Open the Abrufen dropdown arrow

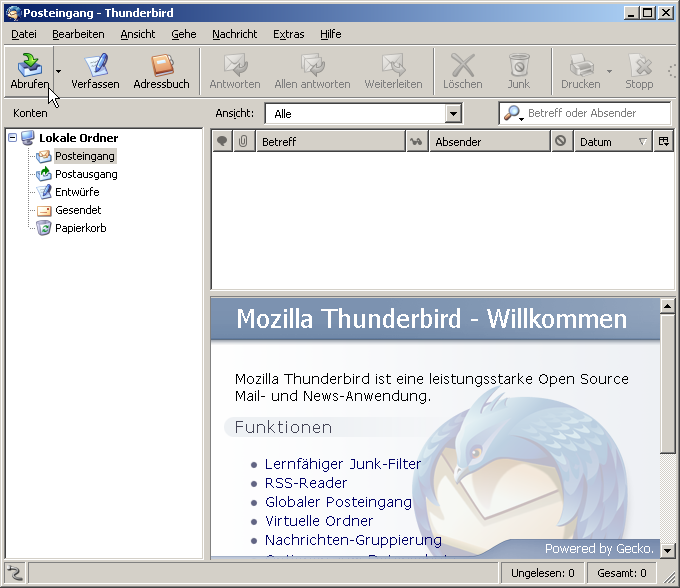coord(59,71)
